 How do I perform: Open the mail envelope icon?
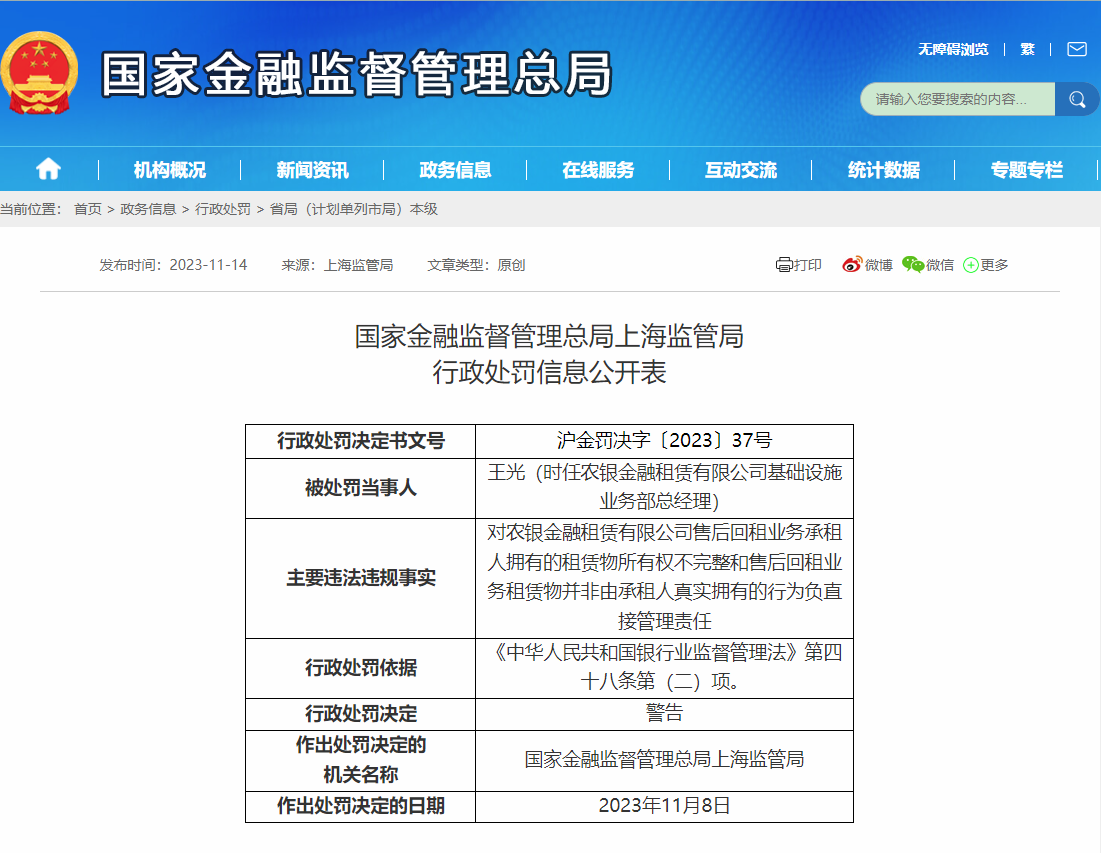click(1076, 49)
